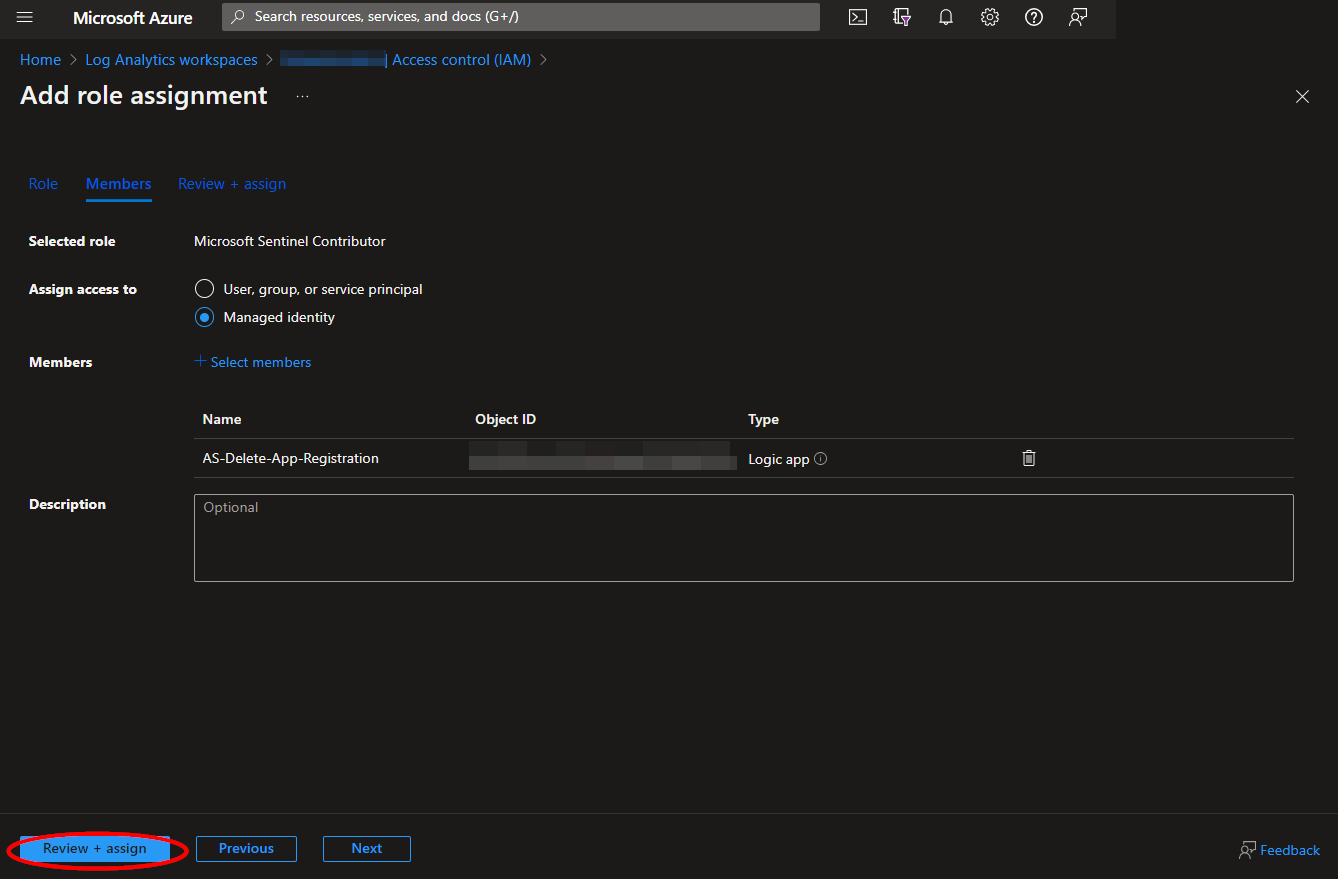Click into the optional Description field
Screen dimensions: 1338x879
point(743,538)
